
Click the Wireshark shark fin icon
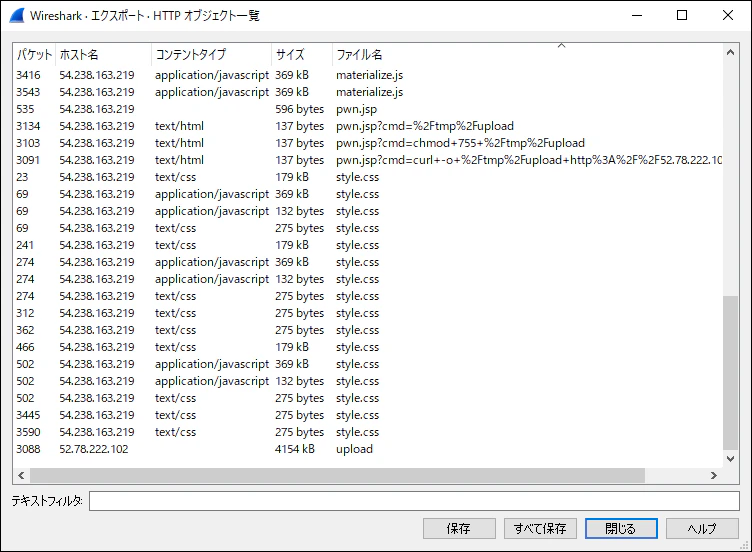[x=16, y=15]
